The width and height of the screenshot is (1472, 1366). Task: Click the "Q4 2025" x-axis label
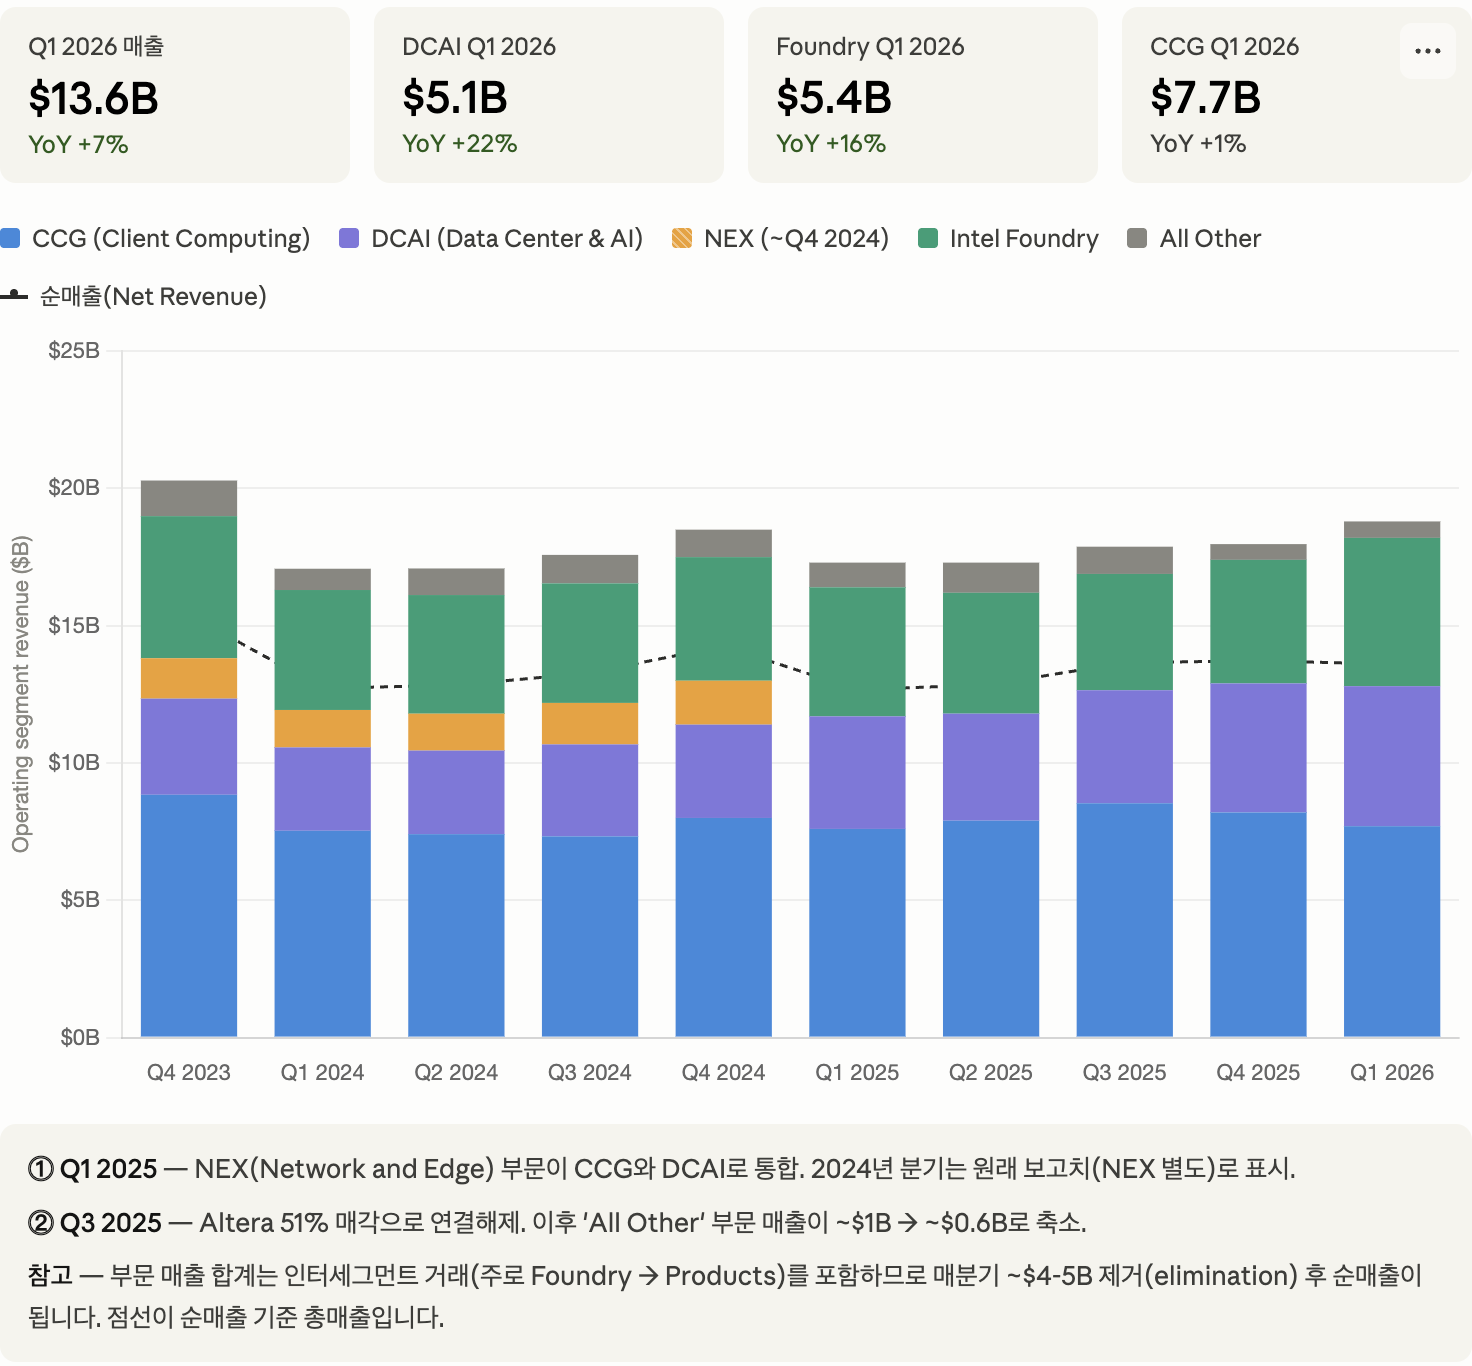1258,1072
